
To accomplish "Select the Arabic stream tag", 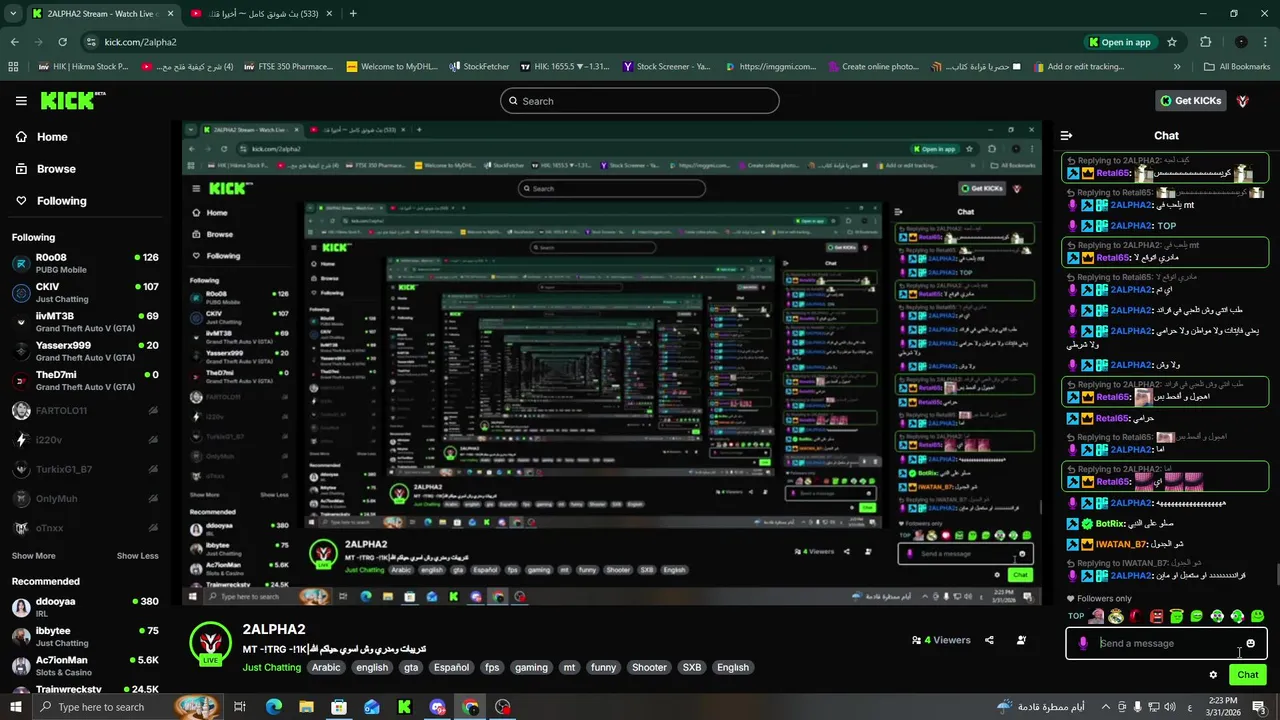I will tap(326, 667).
